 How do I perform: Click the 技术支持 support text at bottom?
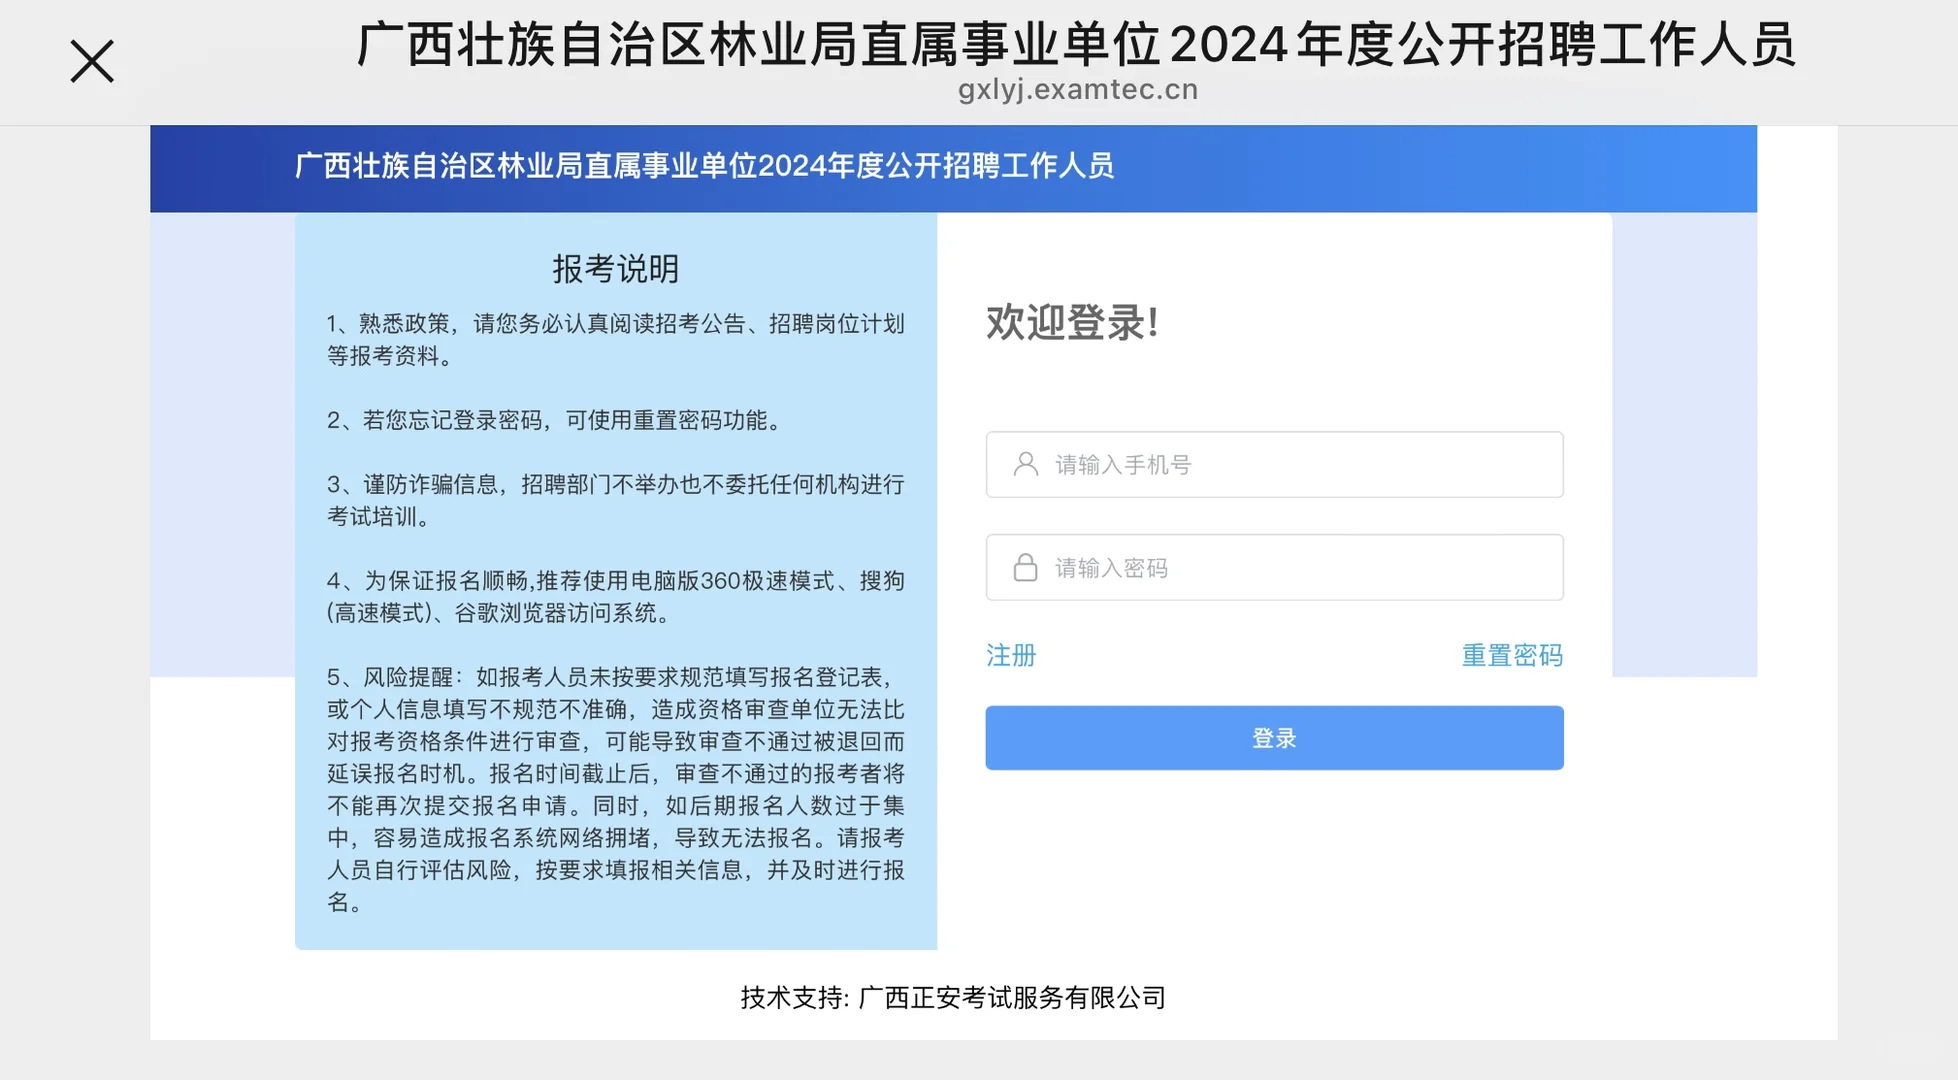(x=953, y=997)
